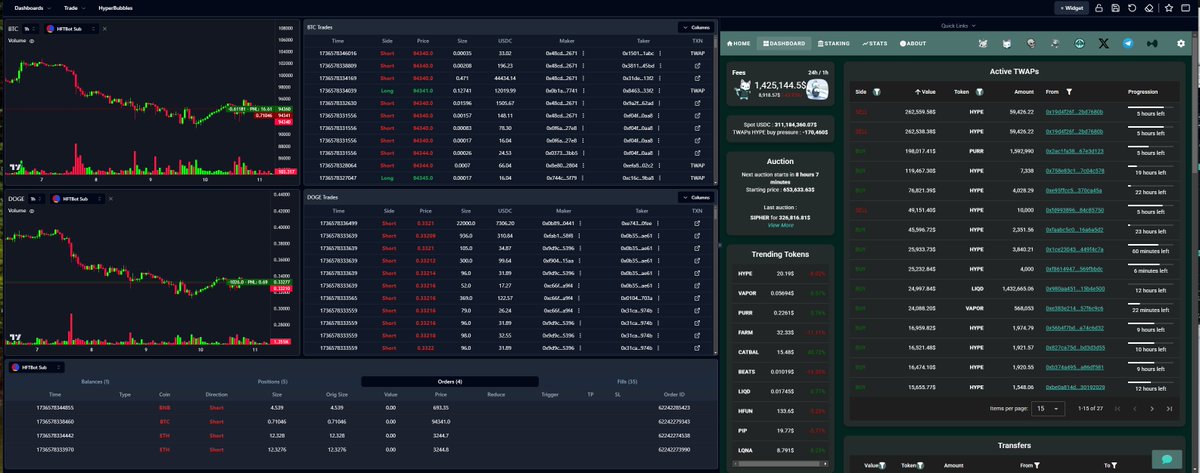Click filter icon next to Token in Active TWAPs
Viewport: 1200px width, 473px height.
point(979,91)
